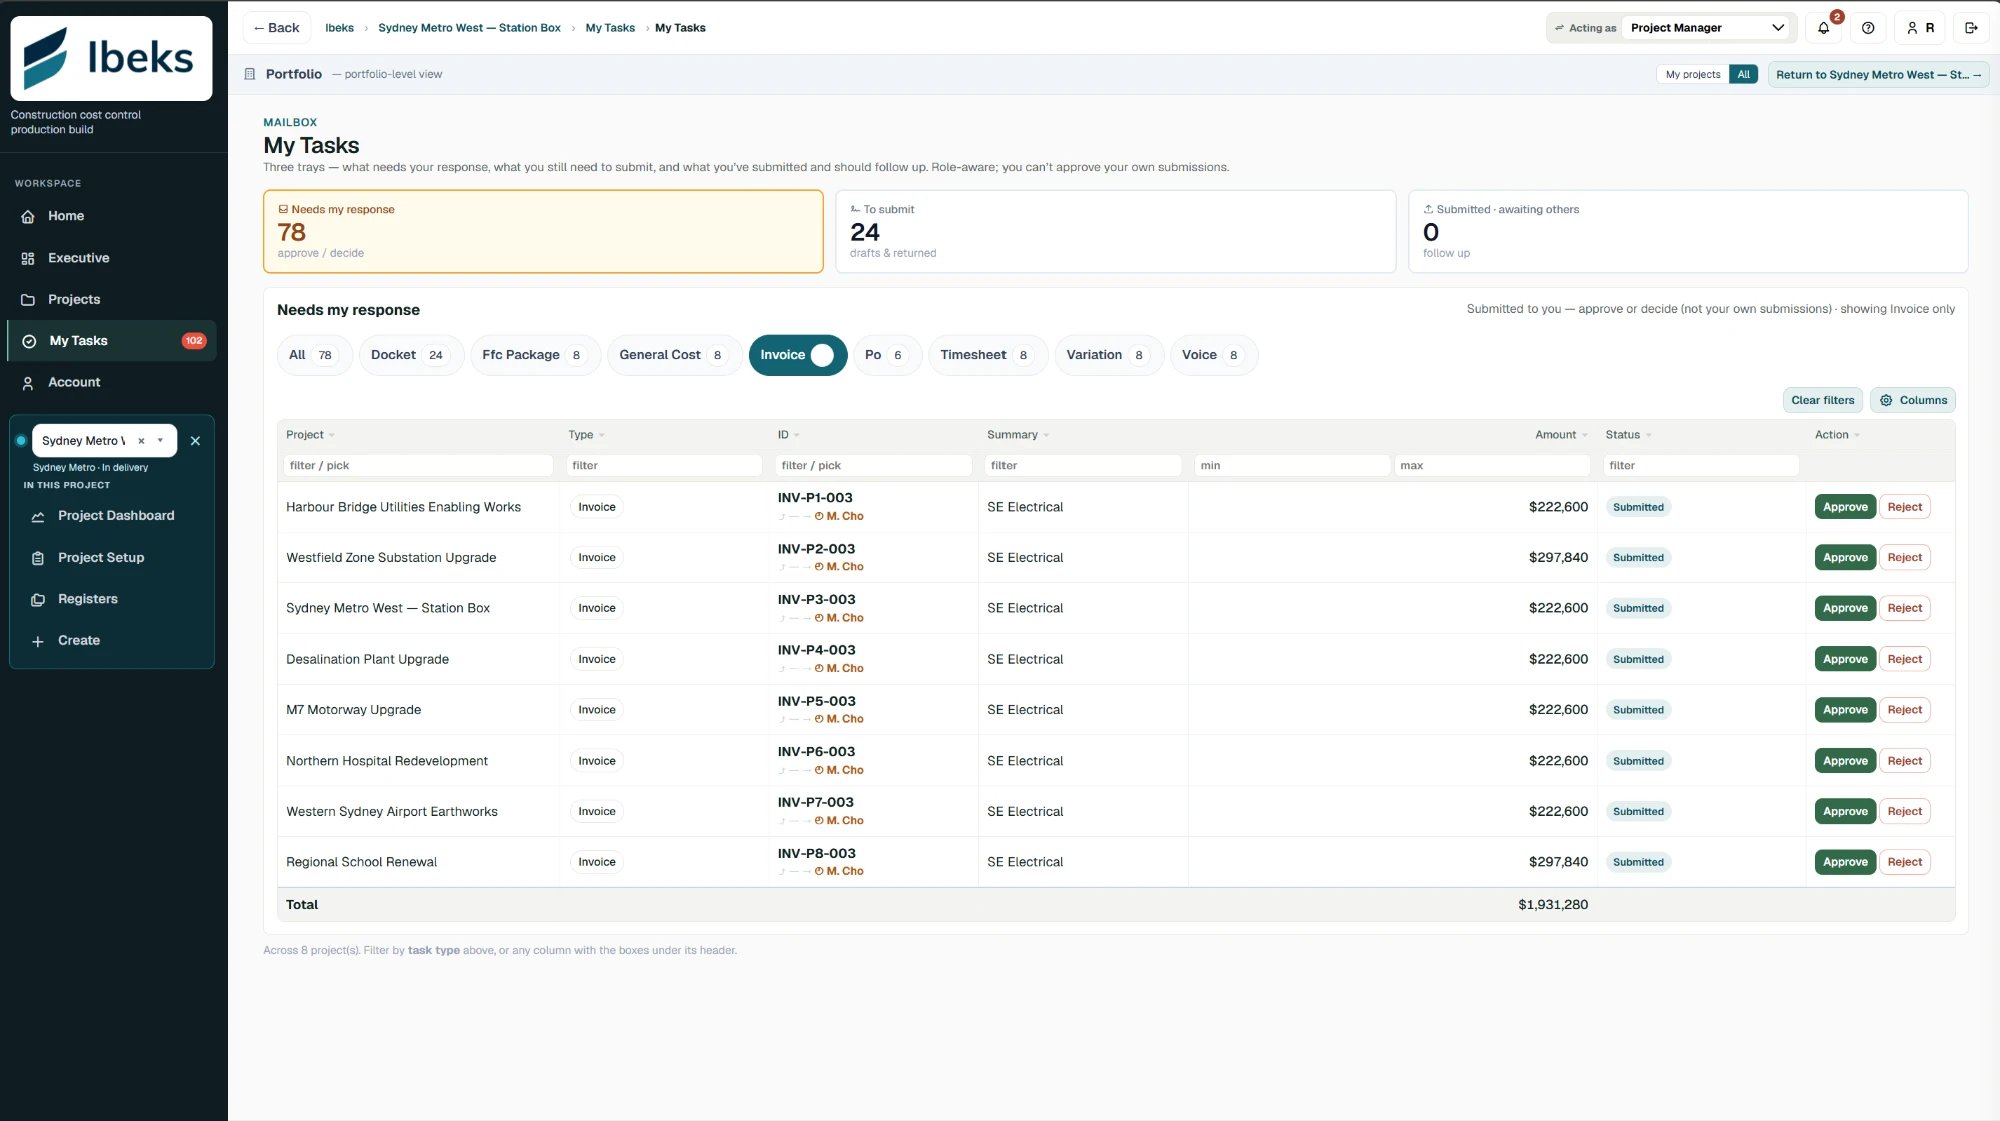Viewport: 2000px width, 1121px height.
Task: Open the Acting as Project Manager dropdown
Action: point(1708,28)
